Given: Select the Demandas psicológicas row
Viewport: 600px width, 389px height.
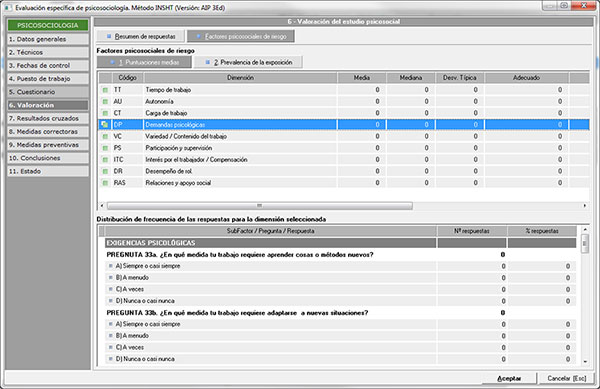Looking at the screenshot, I should coord(344,125).
